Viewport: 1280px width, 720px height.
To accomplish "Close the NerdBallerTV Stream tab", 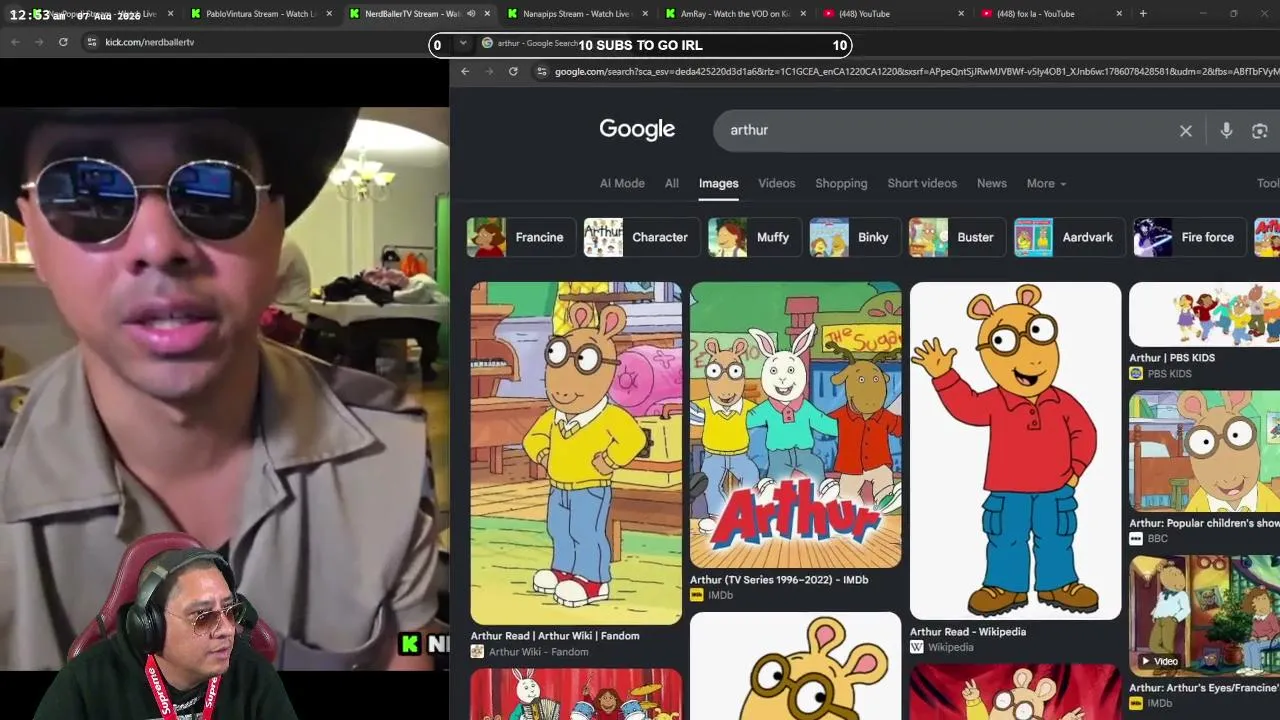I will click(487, 14).
